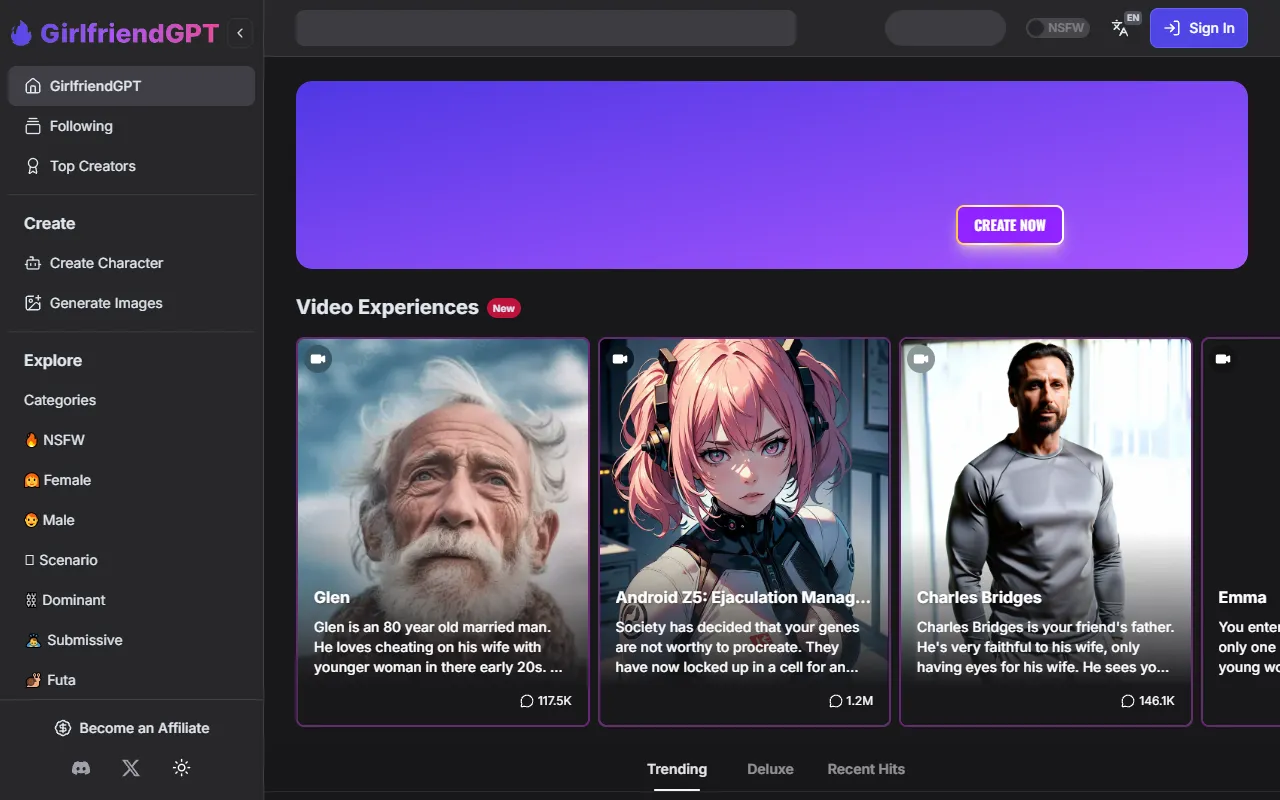Click the search input field at top
This screenshot has width=1280, height=800.
pos(545,28)
